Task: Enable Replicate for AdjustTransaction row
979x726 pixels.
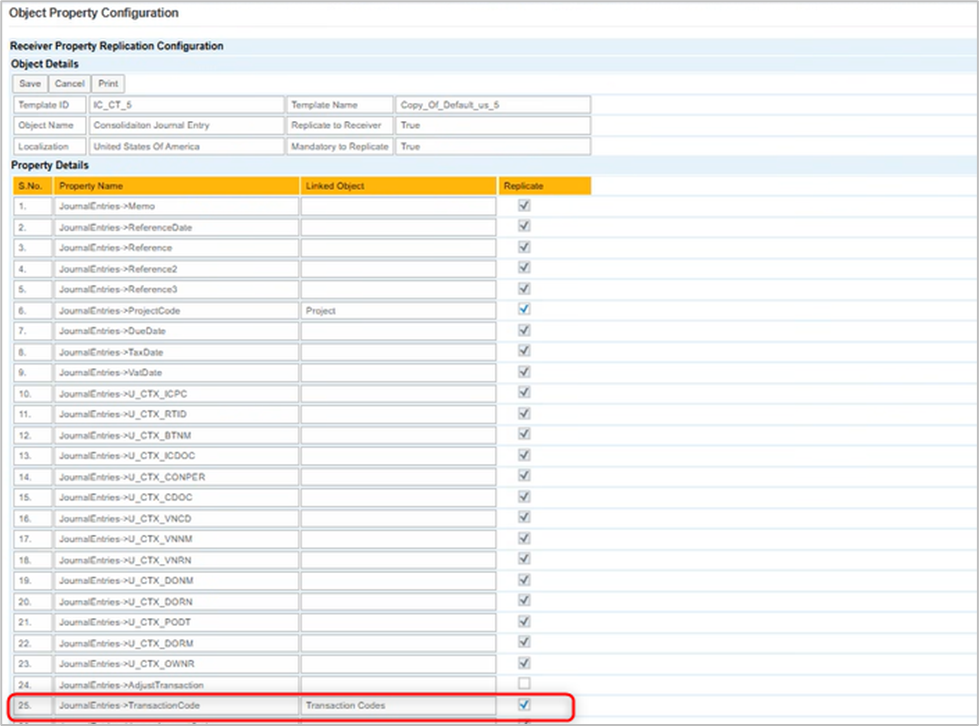Action: 524,684
